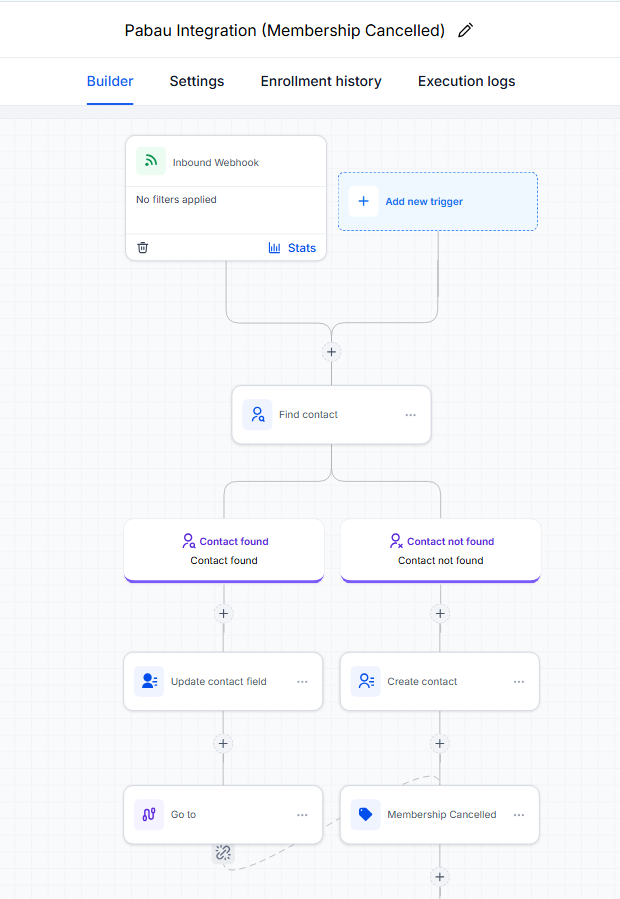The height and width of the screenshot is (899, 620).
Task: Click the Stats bar chart icon
Action: tap(274, 248)
